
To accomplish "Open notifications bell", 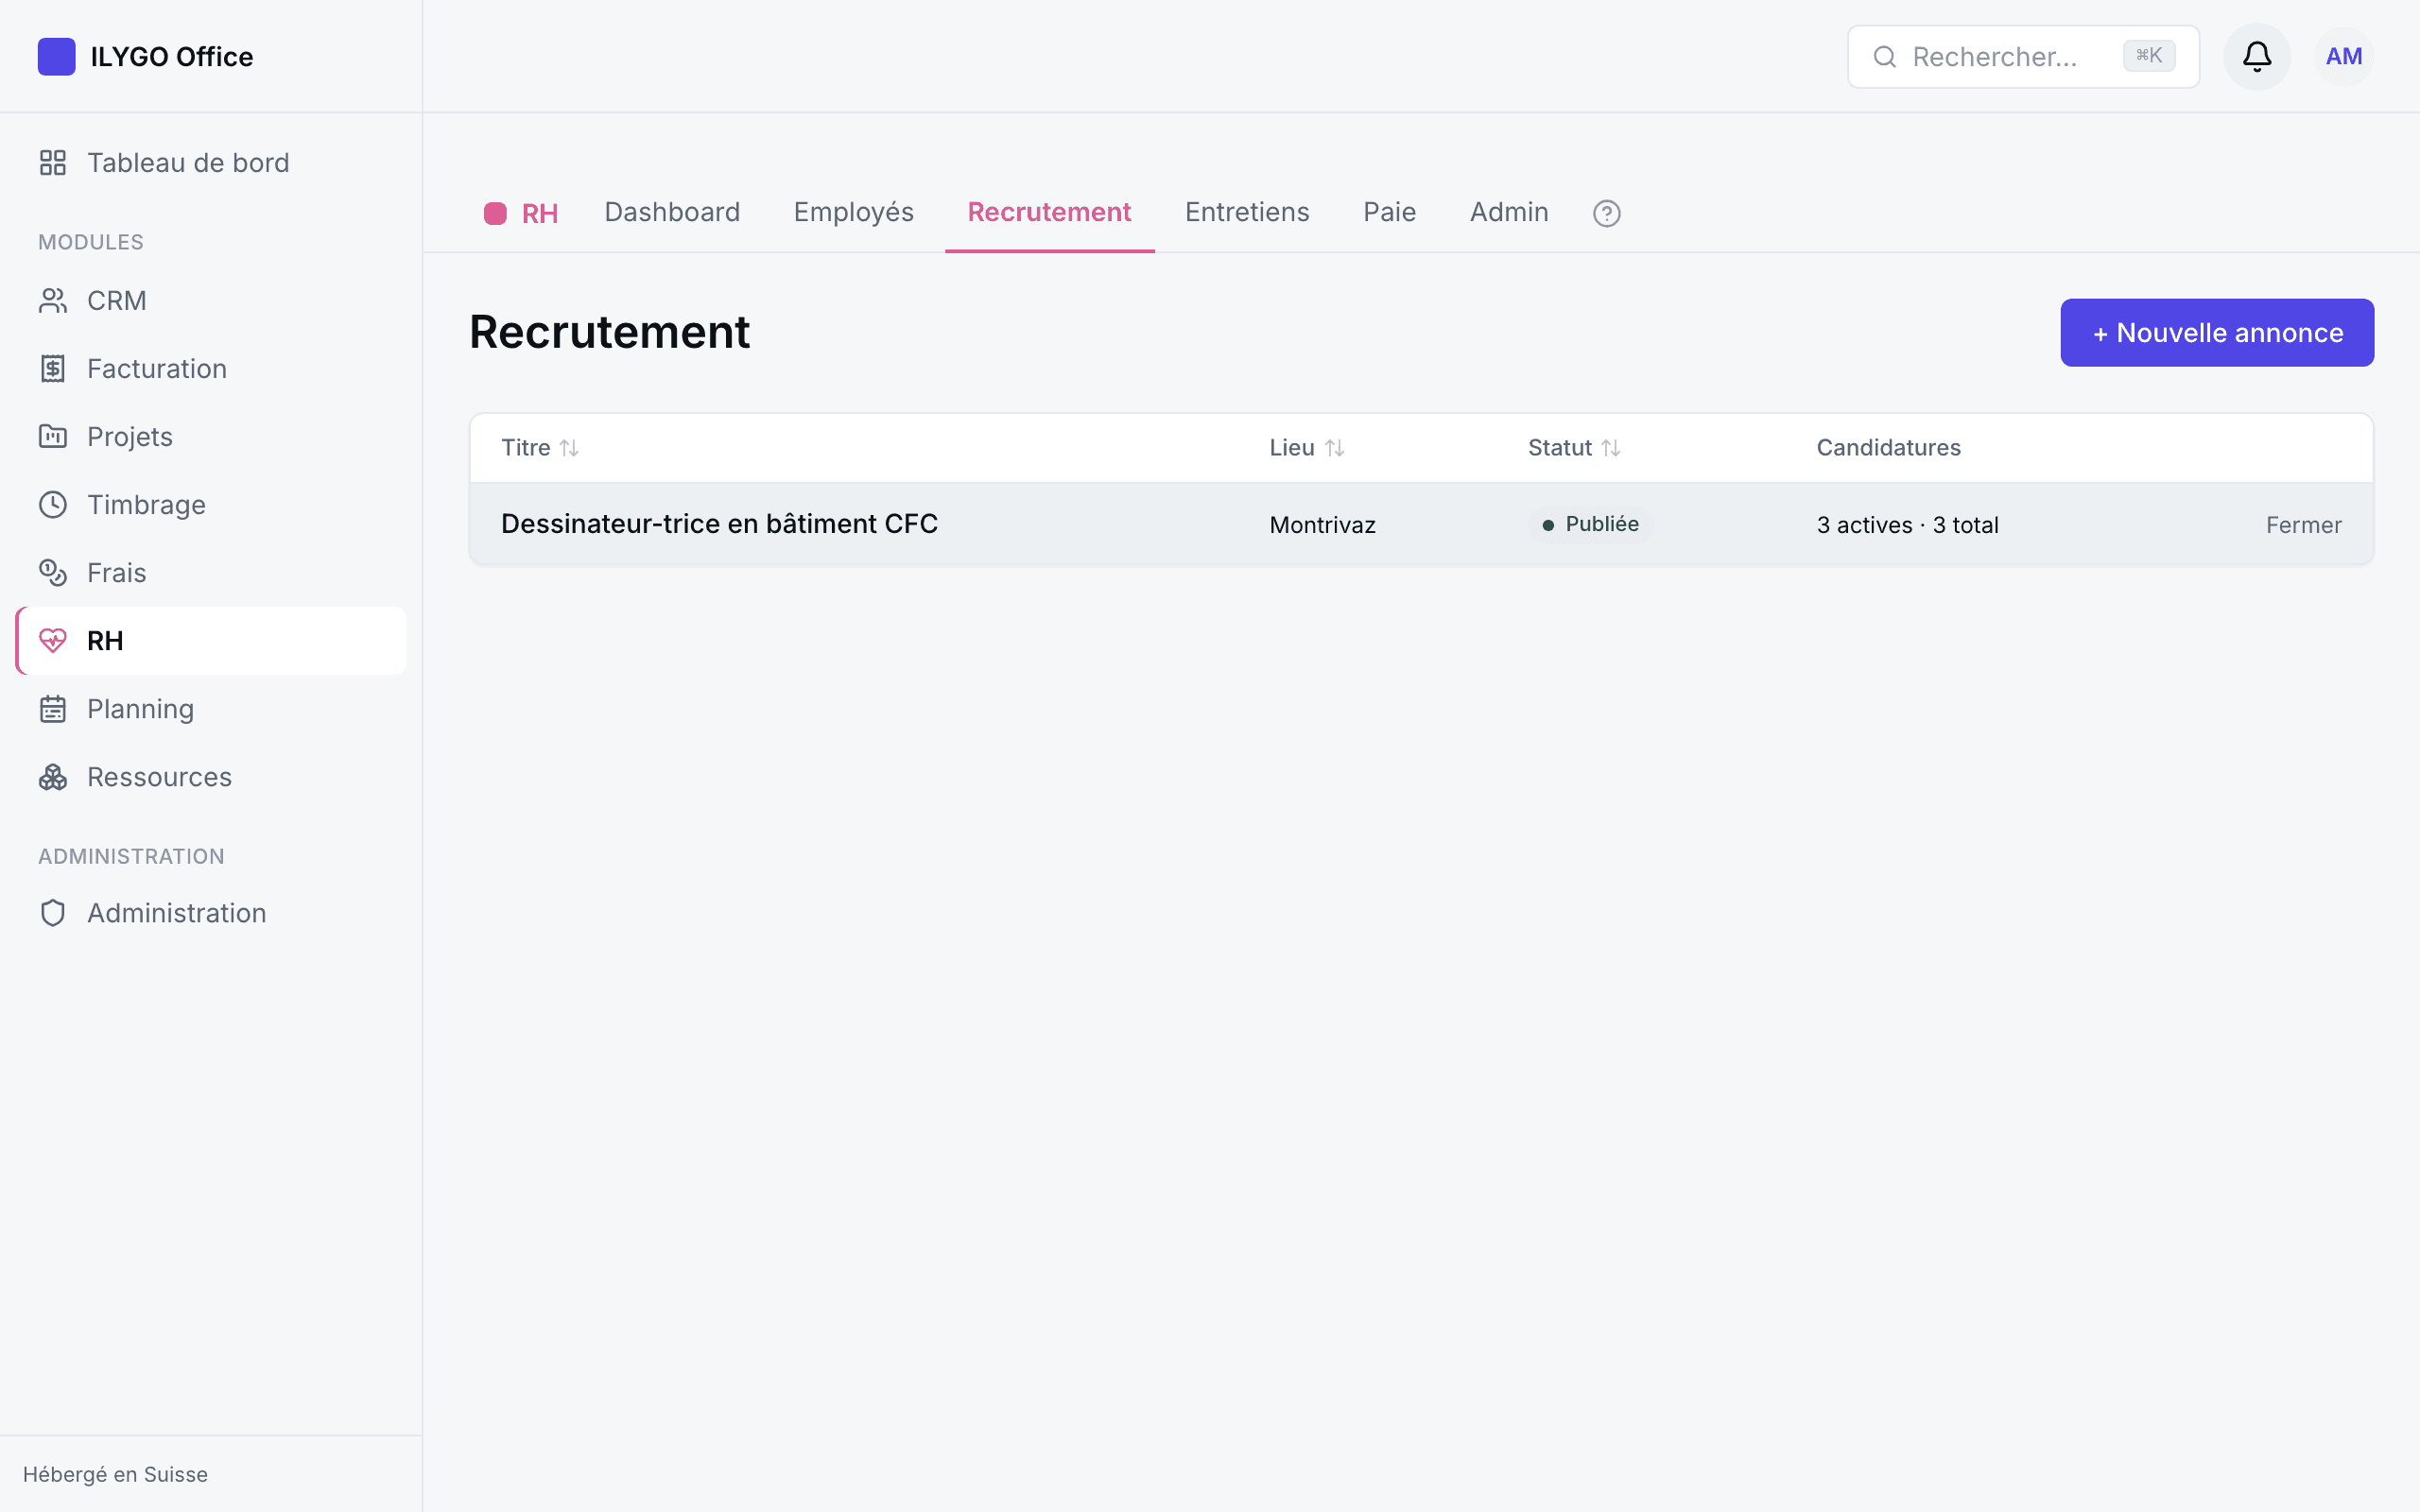I will [2257, 56].
